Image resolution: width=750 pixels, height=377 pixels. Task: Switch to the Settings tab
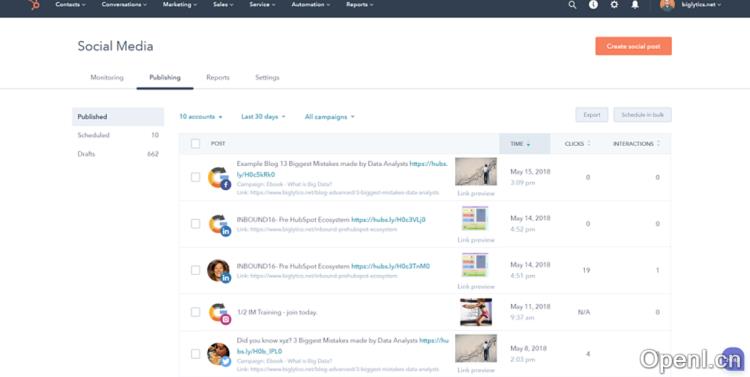pos(267,78)
